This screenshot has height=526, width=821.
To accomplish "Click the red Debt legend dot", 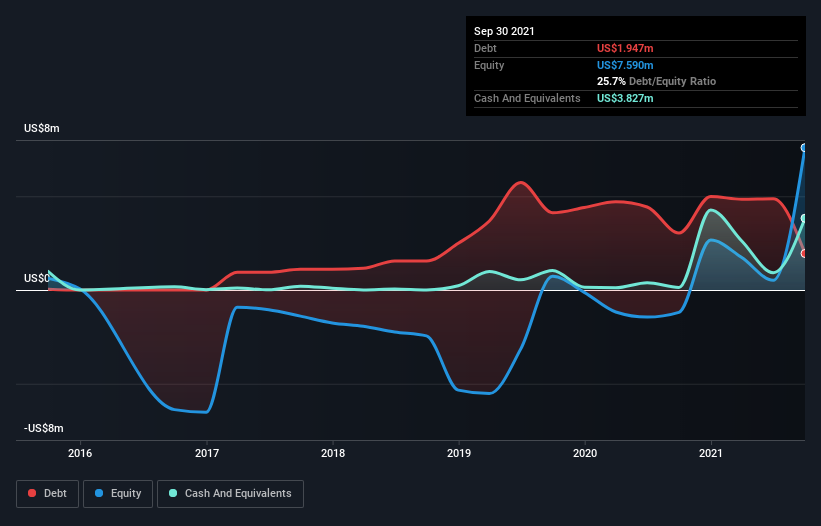I will [32, 493].
